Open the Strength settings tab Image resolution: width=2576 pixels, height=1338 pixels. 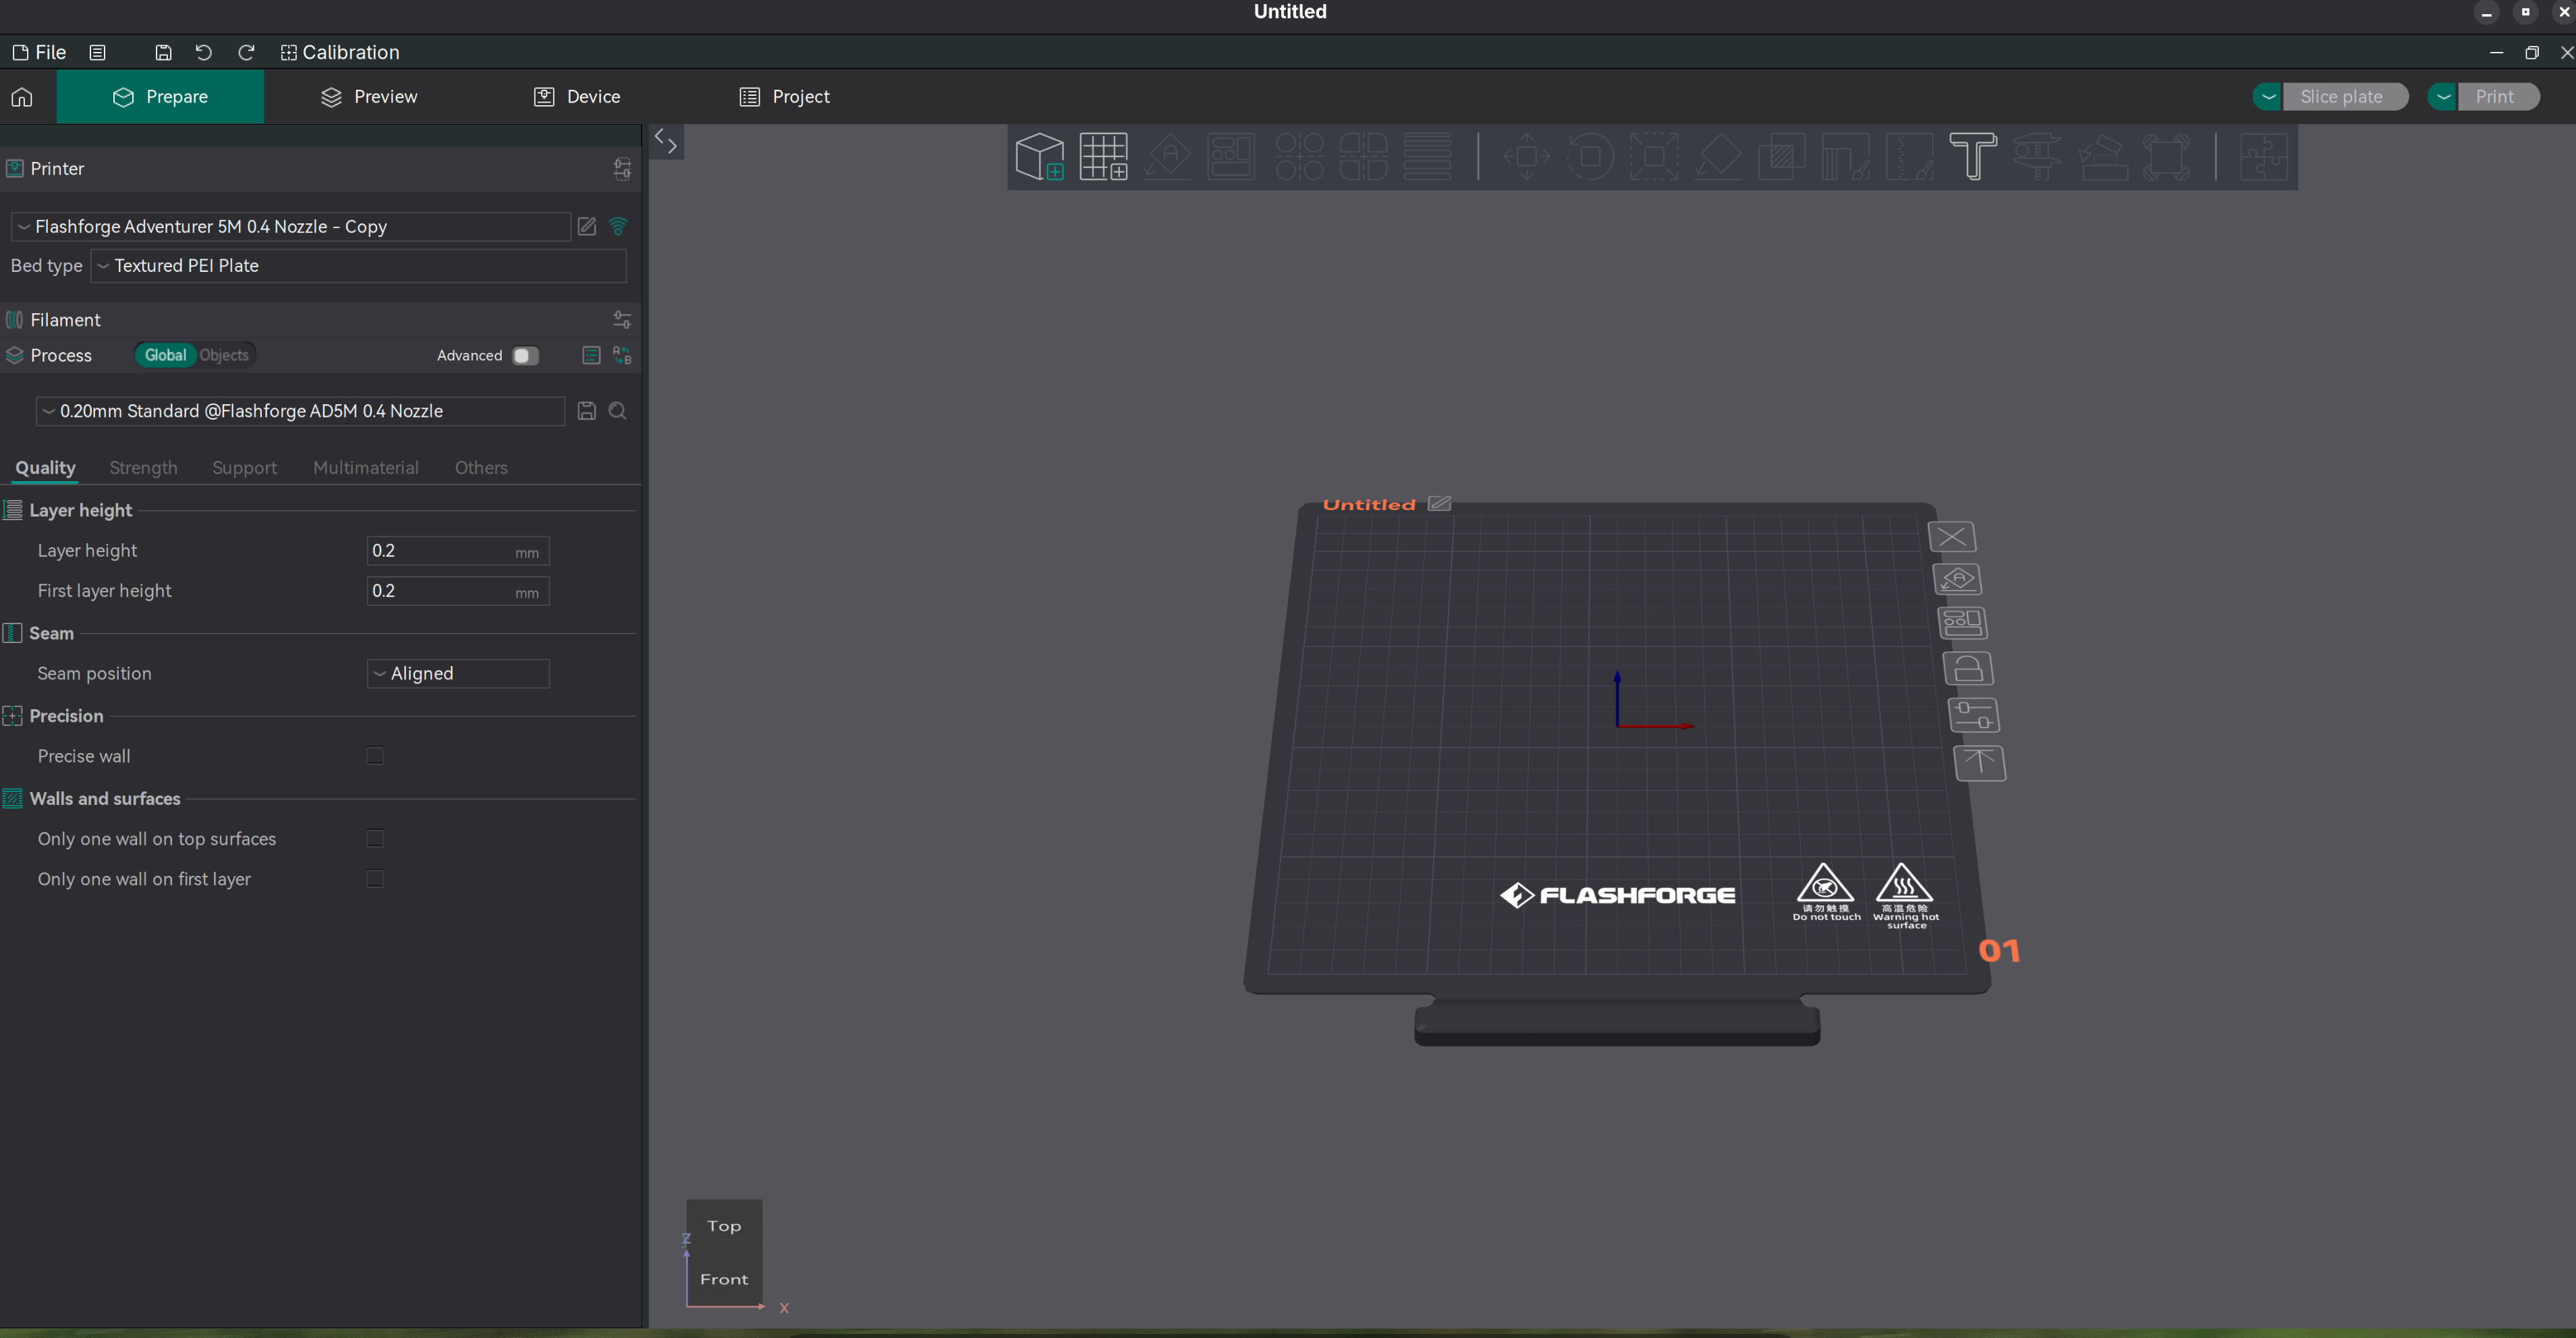142,467
